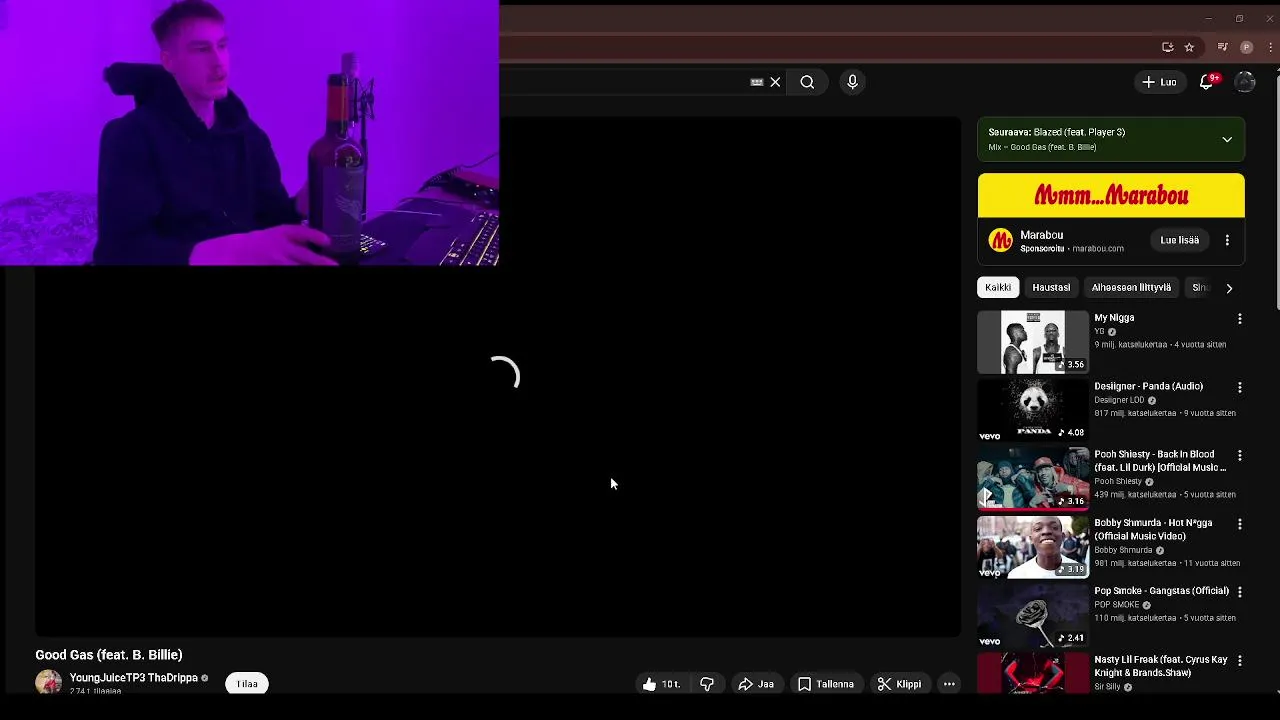The height and width of the screenshot is (720, 1280).
Task: Save video with Tallenna button
Action: pyautogui.click(x=826, y=684)
